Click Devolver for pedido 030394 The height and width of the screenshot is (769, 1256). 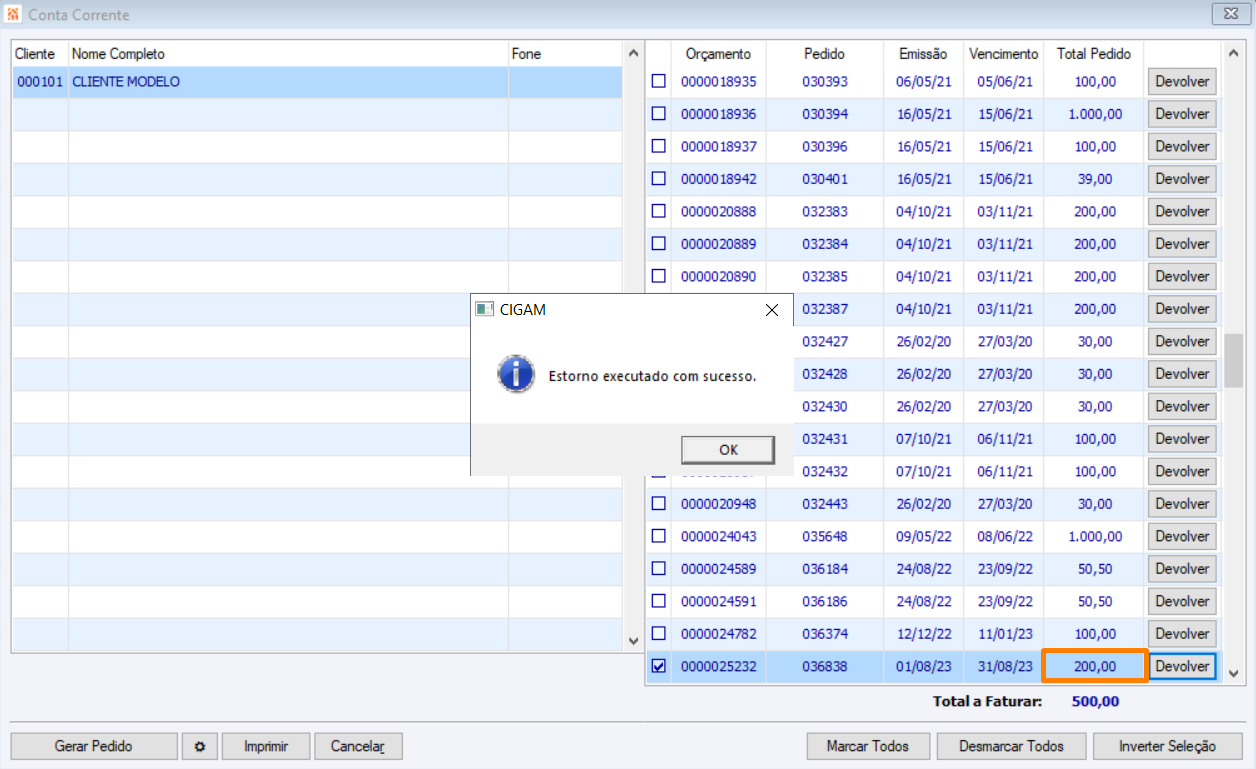pos(1182,114)
